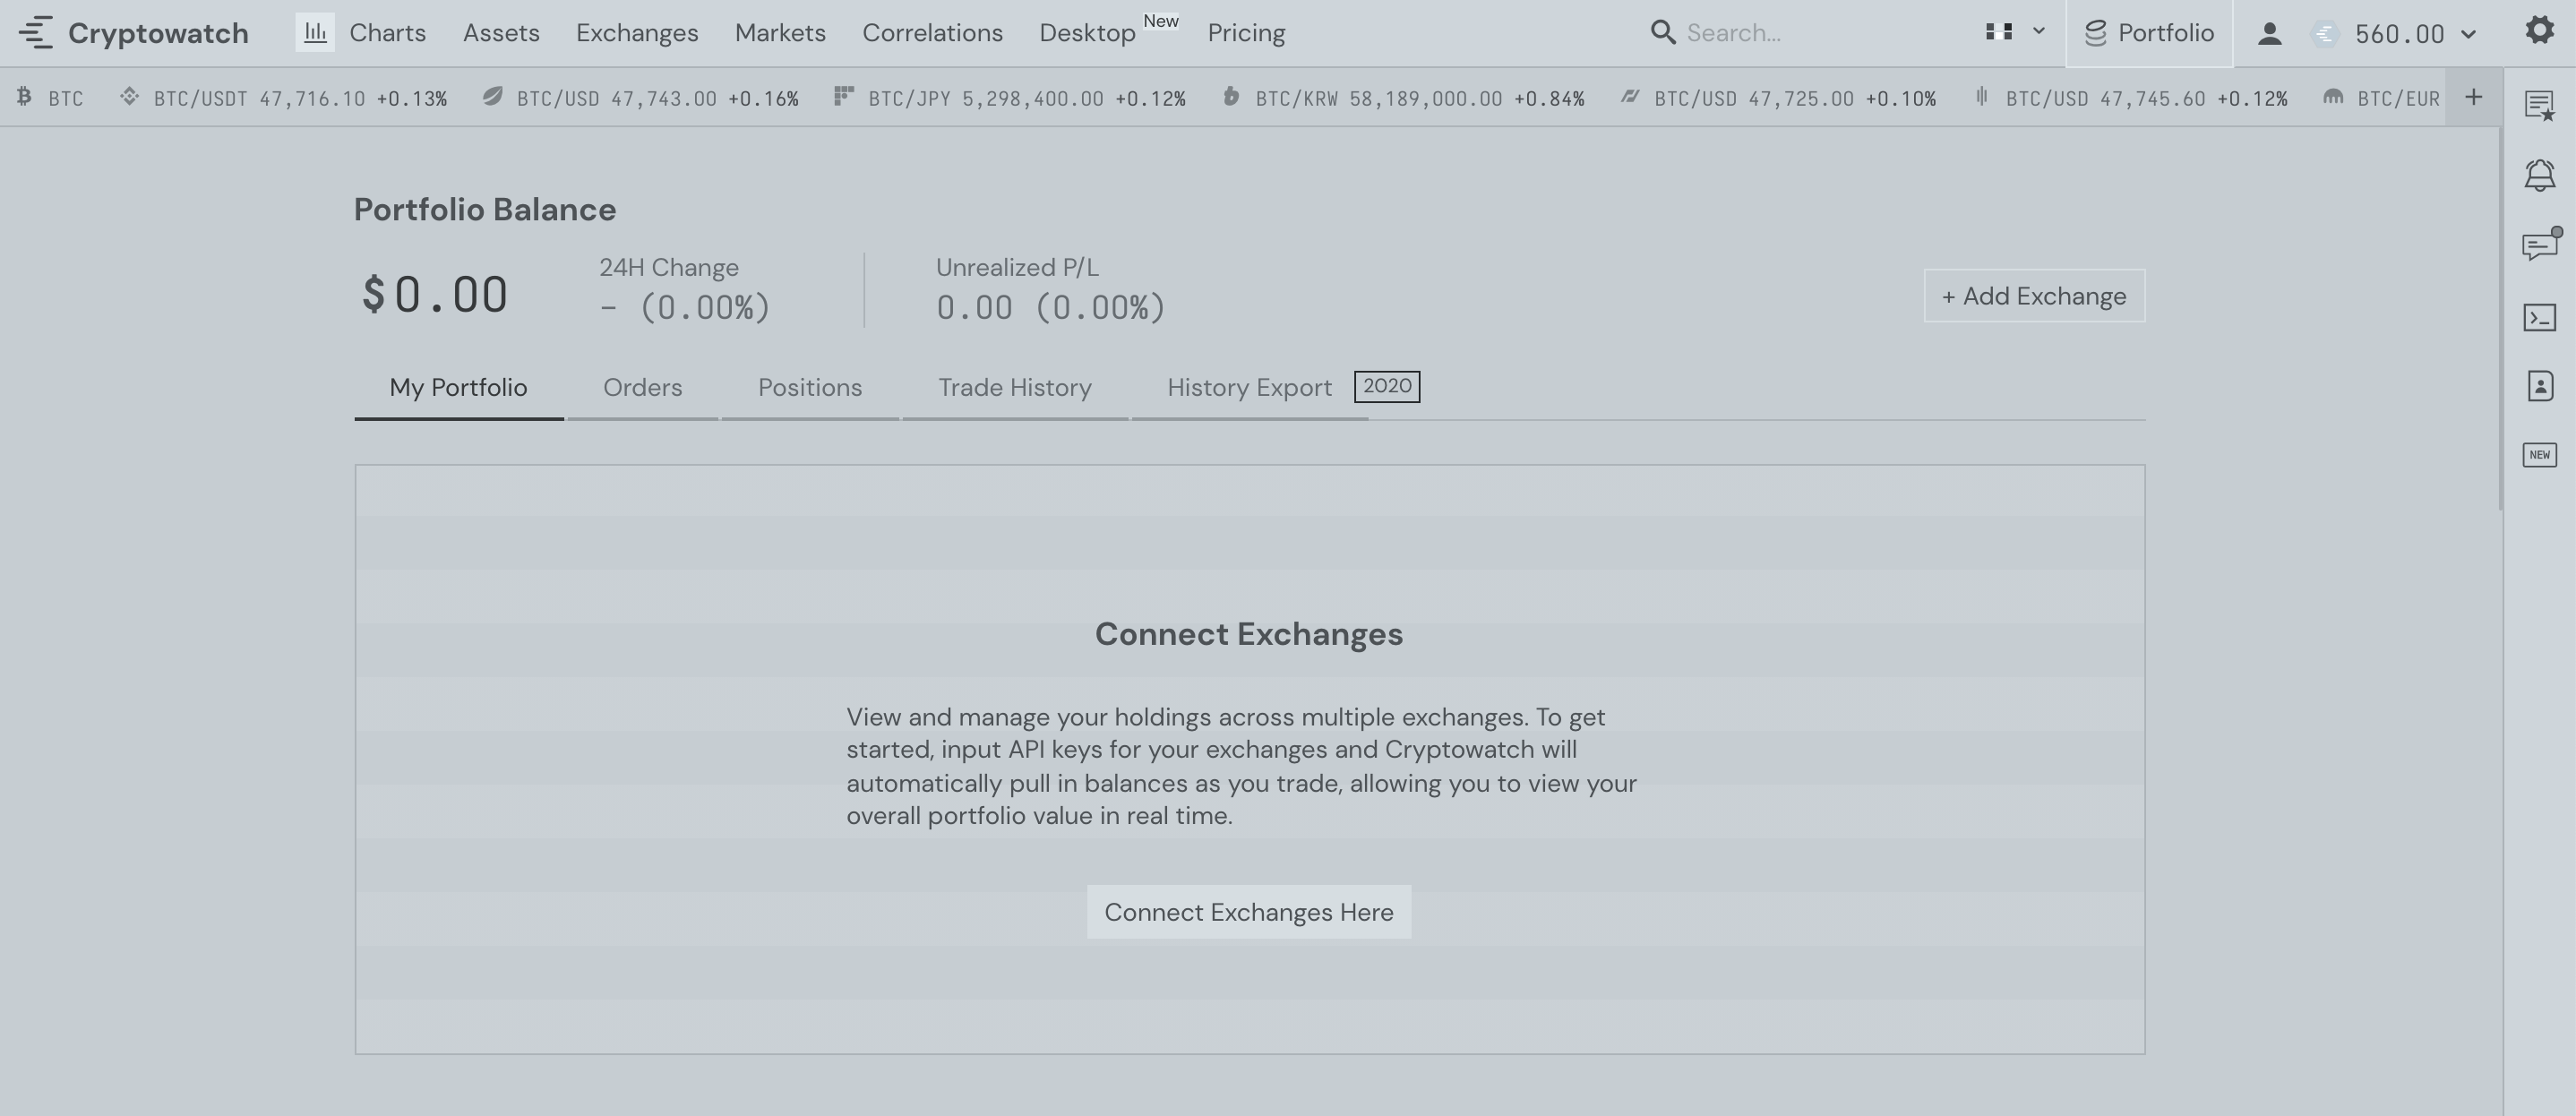Click the Portfolio button in header
This screenshot has width=2576, height=1116.
(x=2149, y=33)
